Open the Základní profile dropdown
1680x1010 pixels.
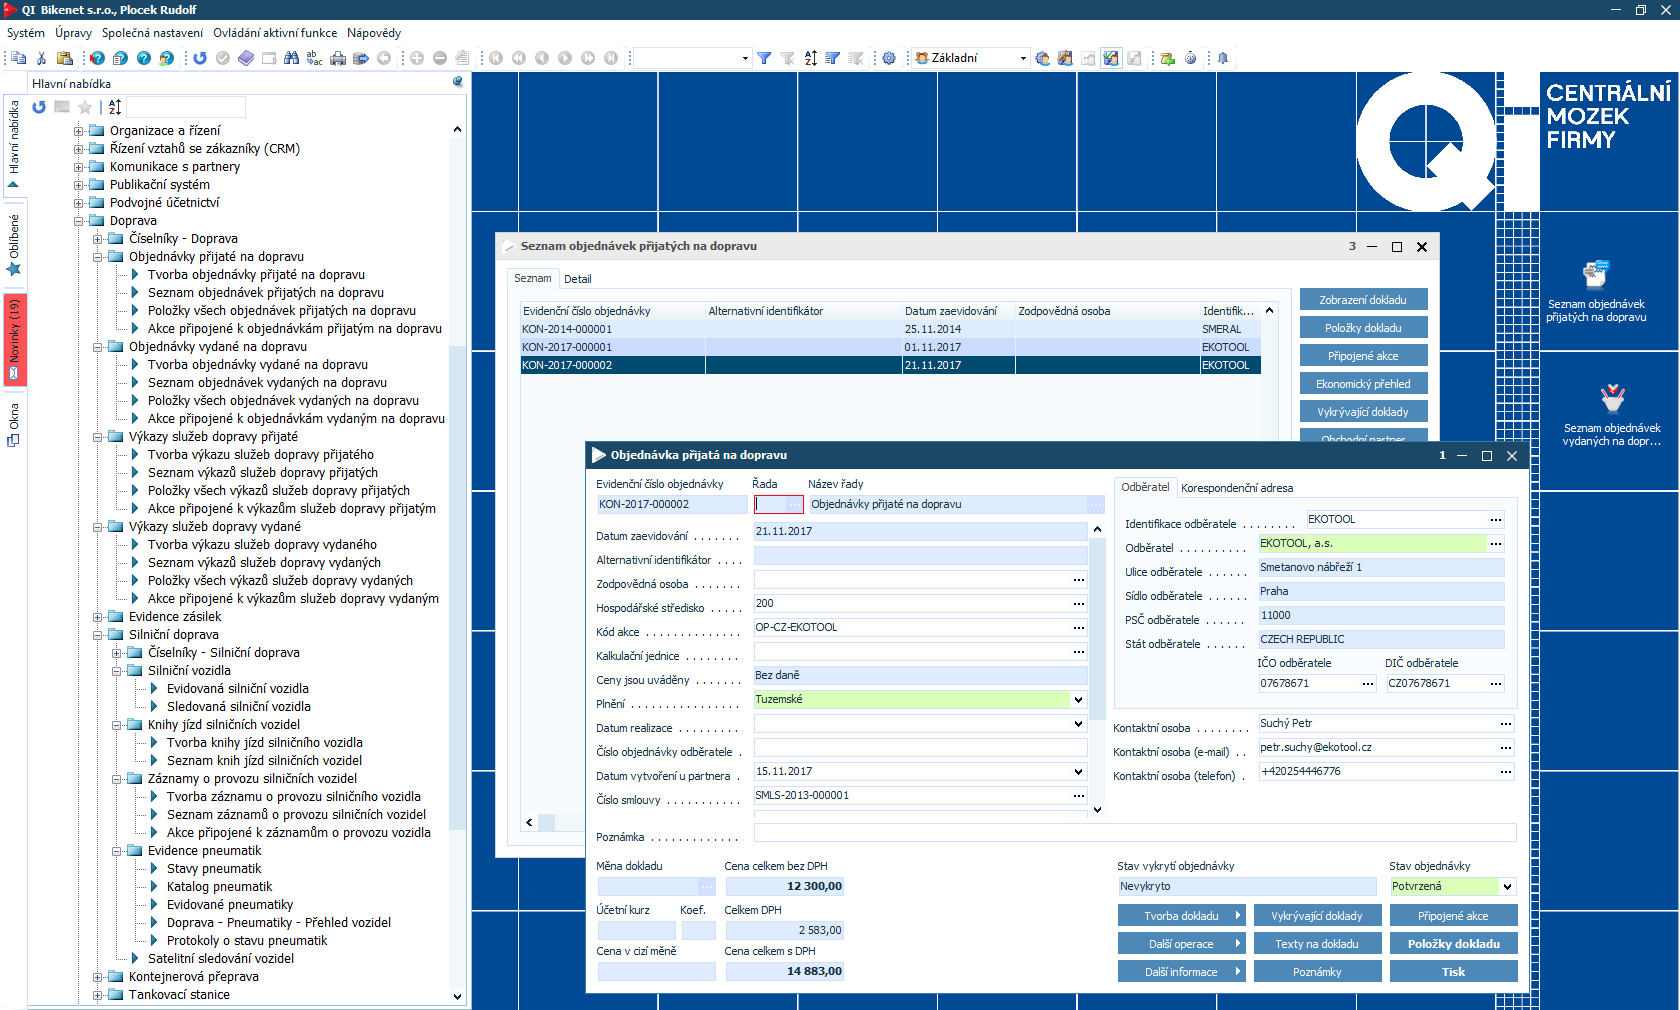(1022, 58)
